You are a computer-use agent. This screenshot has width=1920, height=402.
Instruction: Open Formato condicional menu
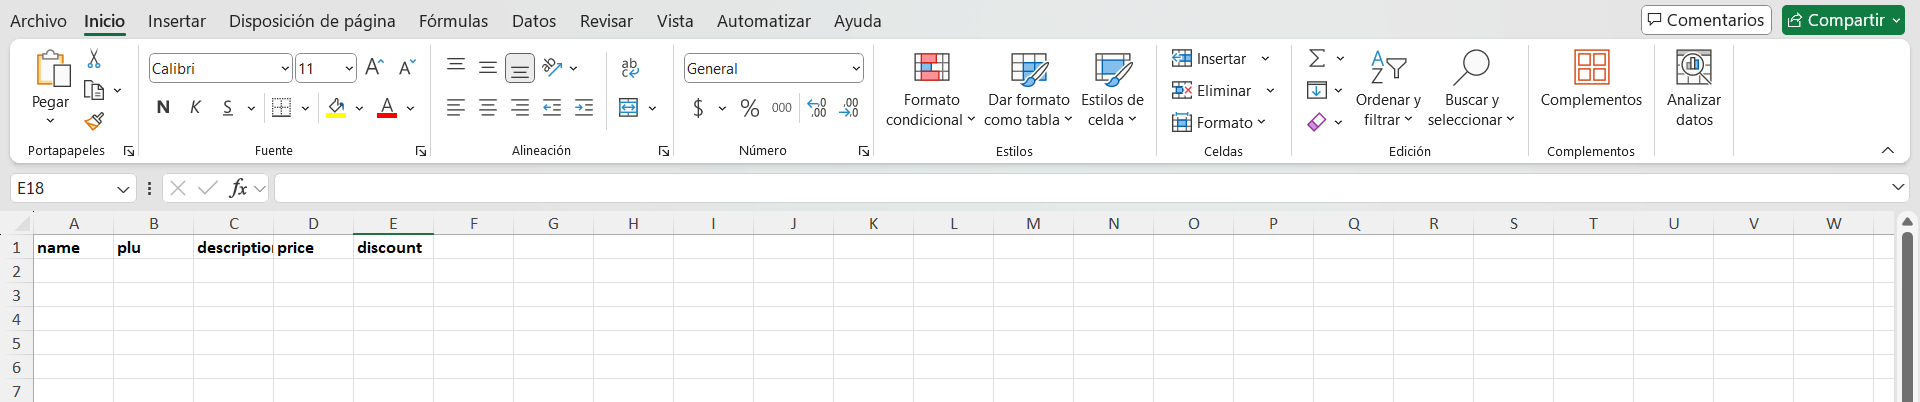pyautogui.click(x=930, y=90)
